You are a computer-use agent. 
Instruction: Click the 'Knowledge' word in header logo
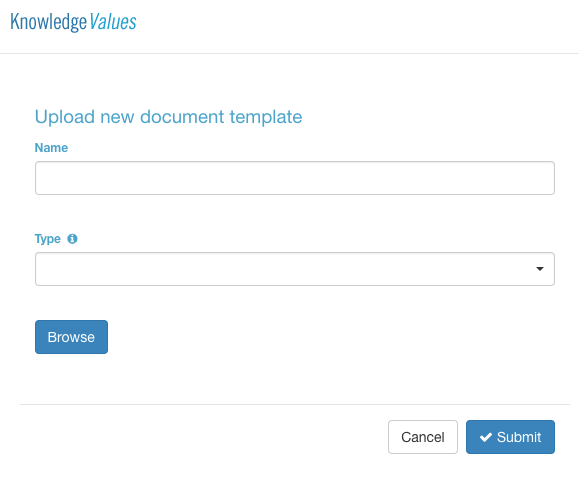point(49,22)
